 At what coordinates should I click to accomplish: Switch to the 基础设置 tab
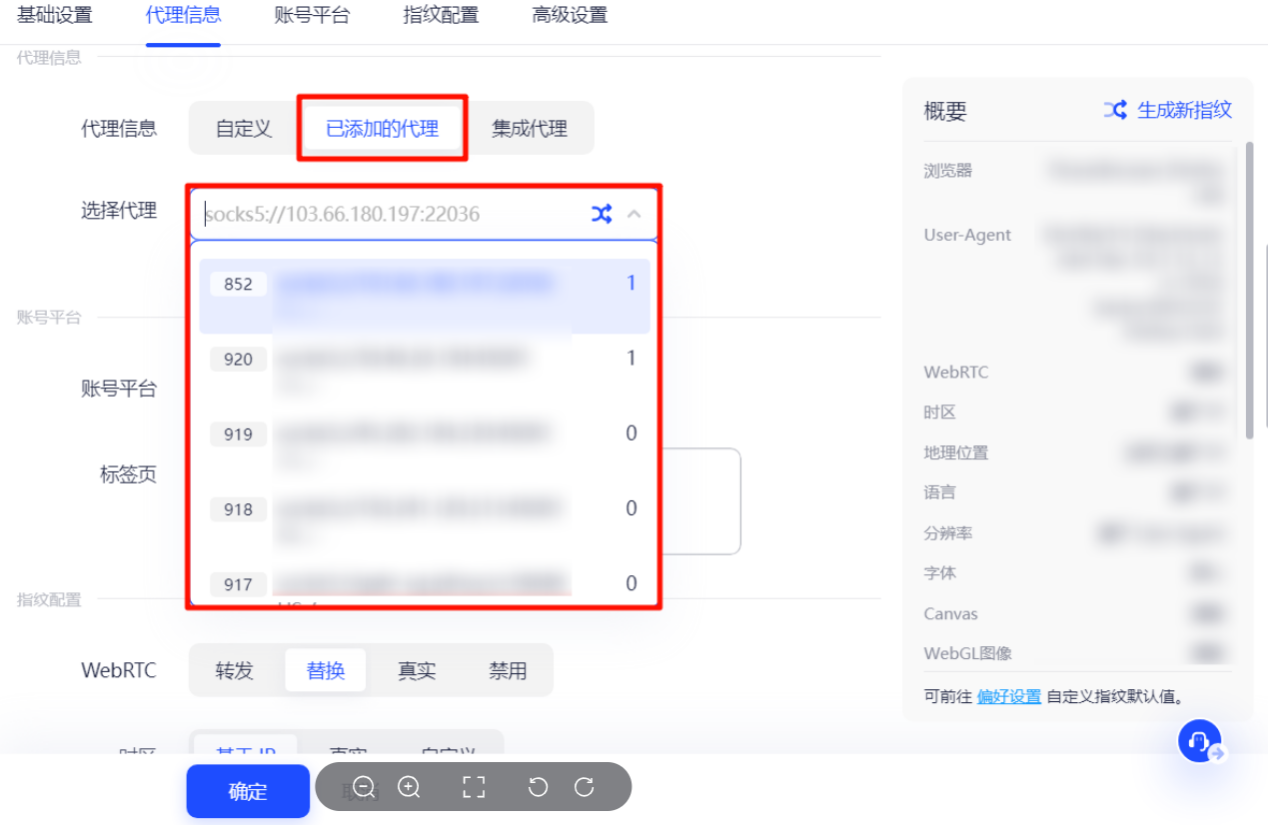[x=54, y=15]
